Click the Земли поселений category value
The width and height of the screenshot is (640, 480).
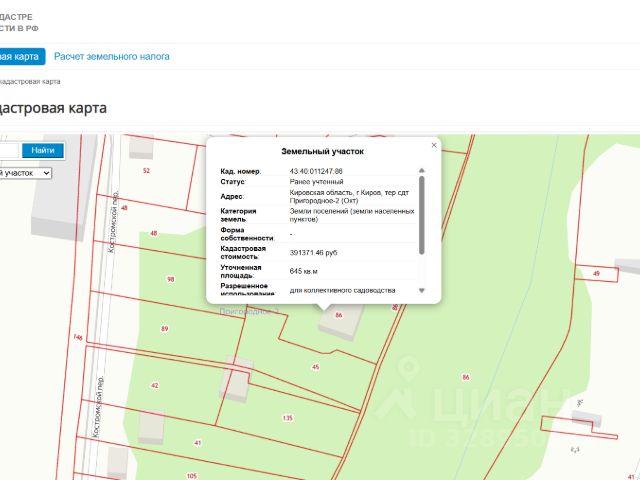pos(352,215)
